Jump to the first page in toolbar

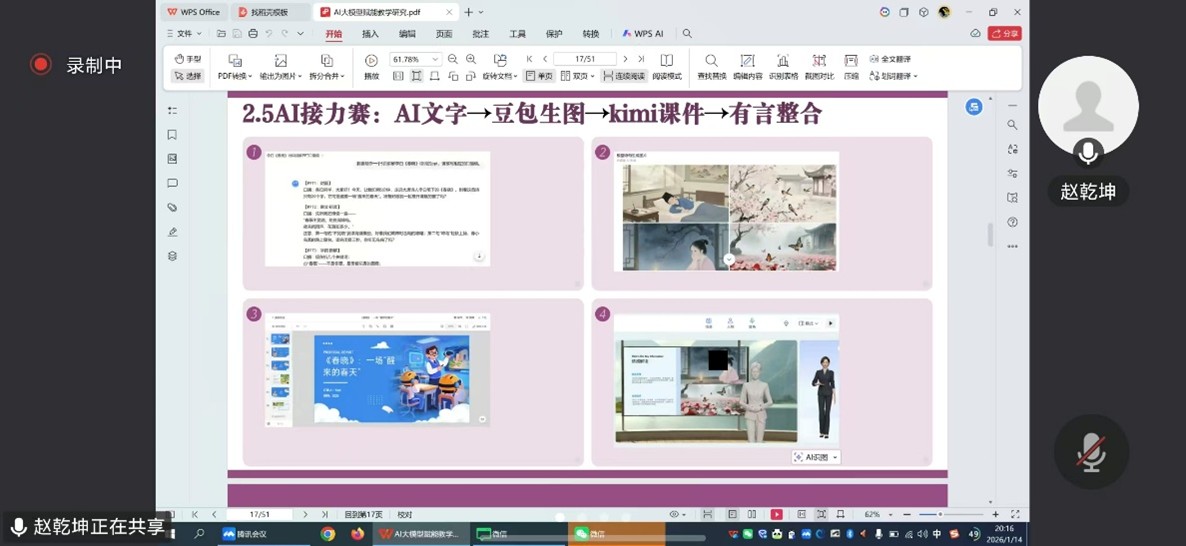[x=529, y=59]
